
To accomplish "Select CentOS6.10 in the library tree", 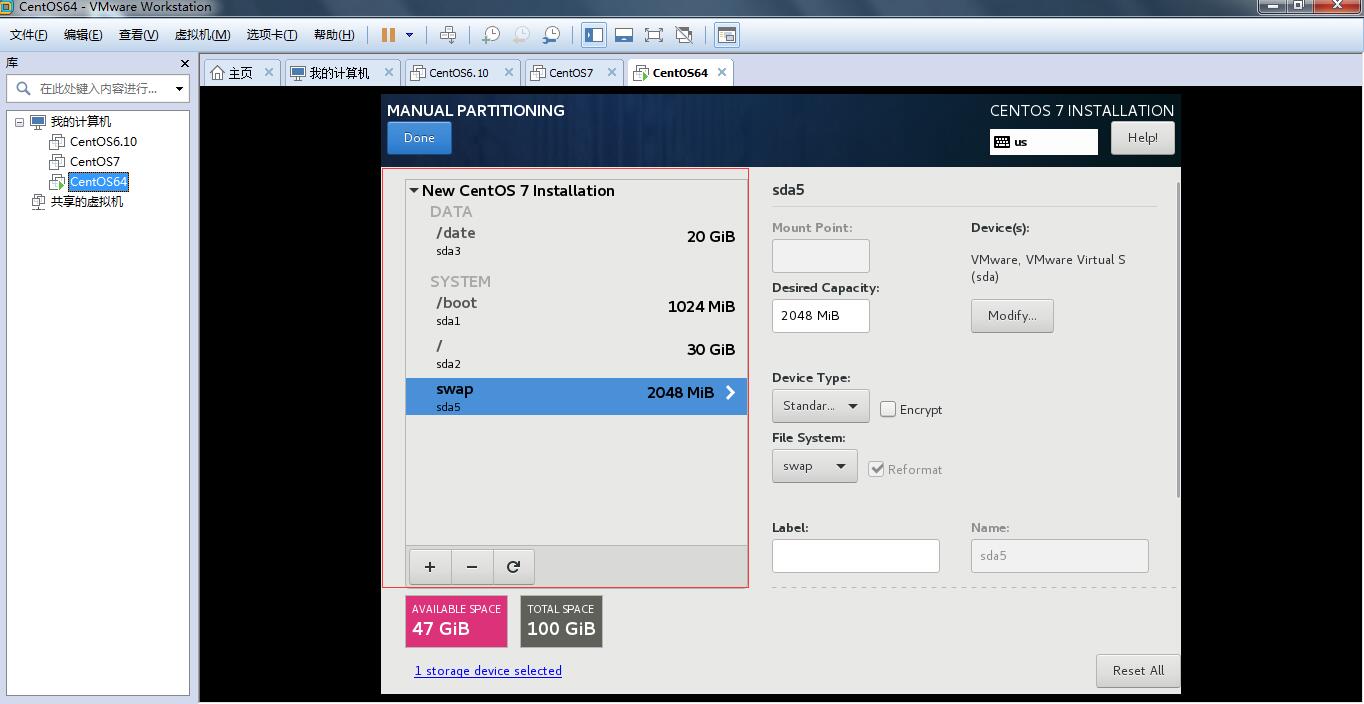I will (103, 142).
